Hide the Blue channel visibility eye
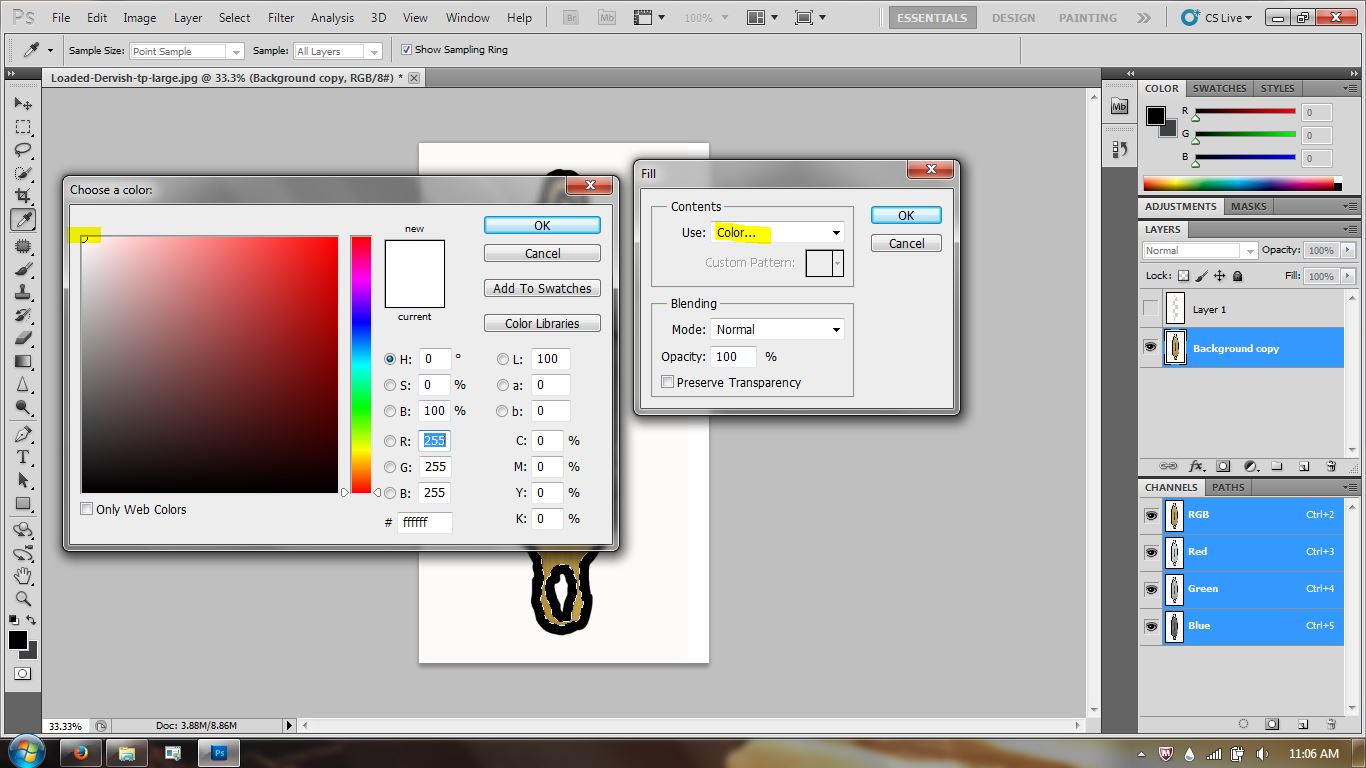Viewport: 1366px width, 768px height. click(x=1150, y=626)
